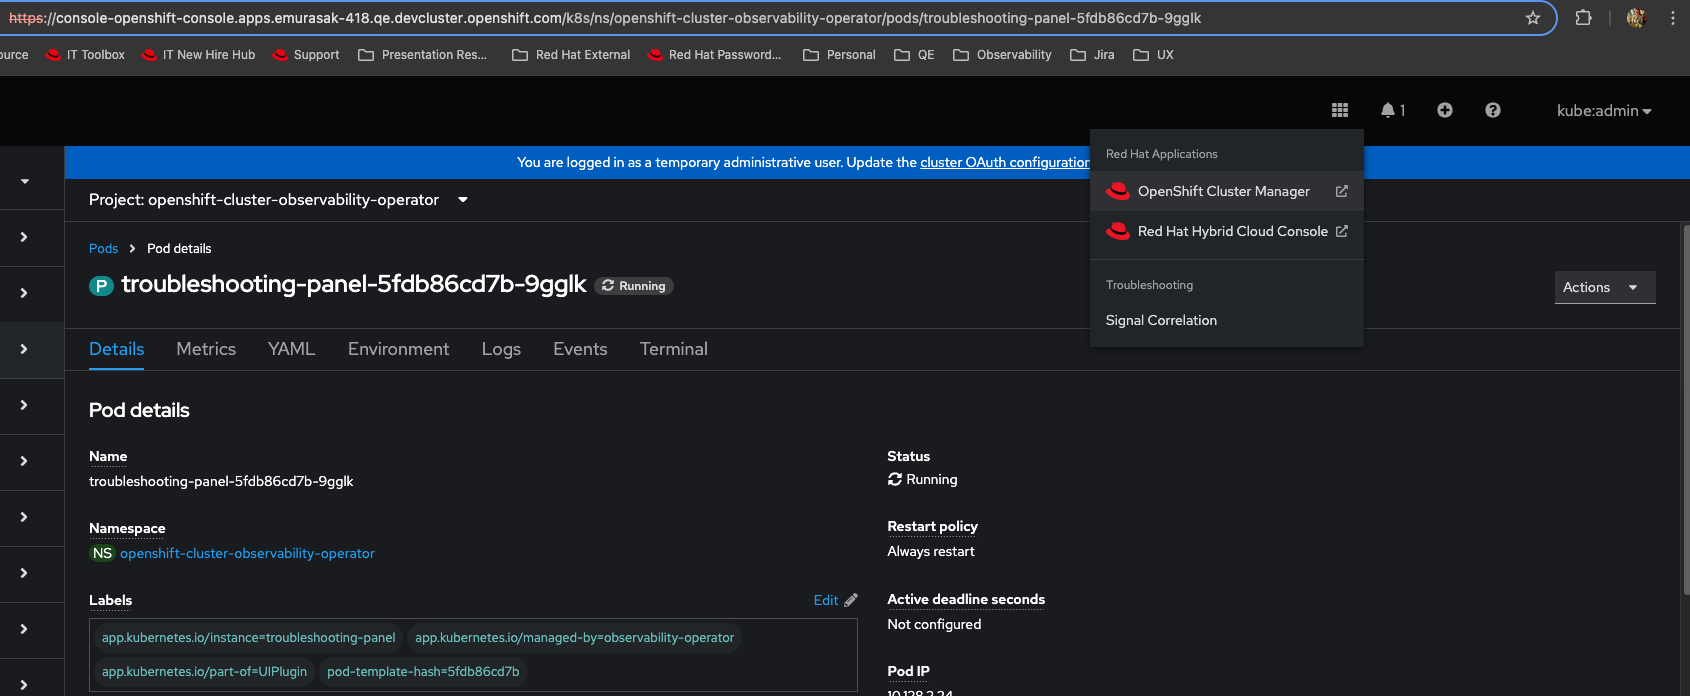Expand the fifth sidebar navigation chevron

[24, 461]
